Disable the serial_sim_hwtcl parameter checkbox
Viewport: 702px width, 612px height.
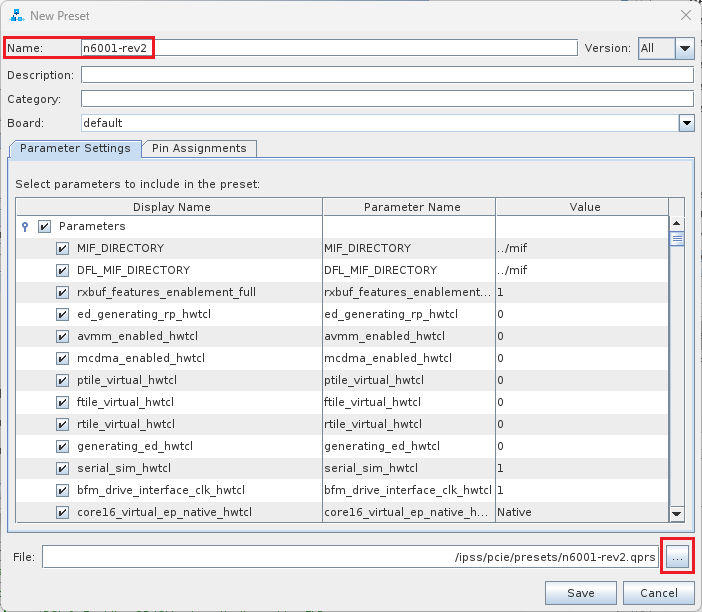[62, 468]
